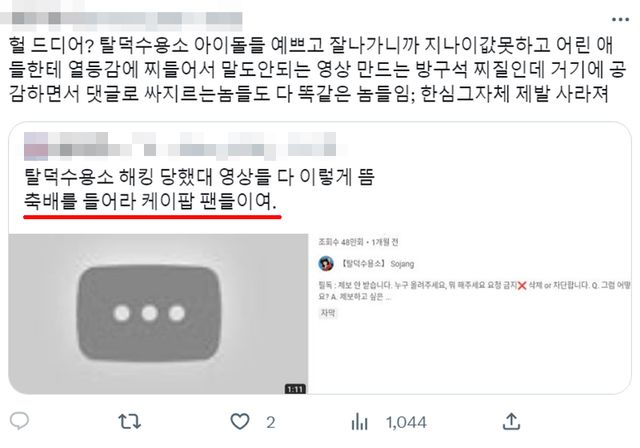View analytics via the bar chart icon
The width and height of the screenshot is (640, 448).
pos(359,421)
